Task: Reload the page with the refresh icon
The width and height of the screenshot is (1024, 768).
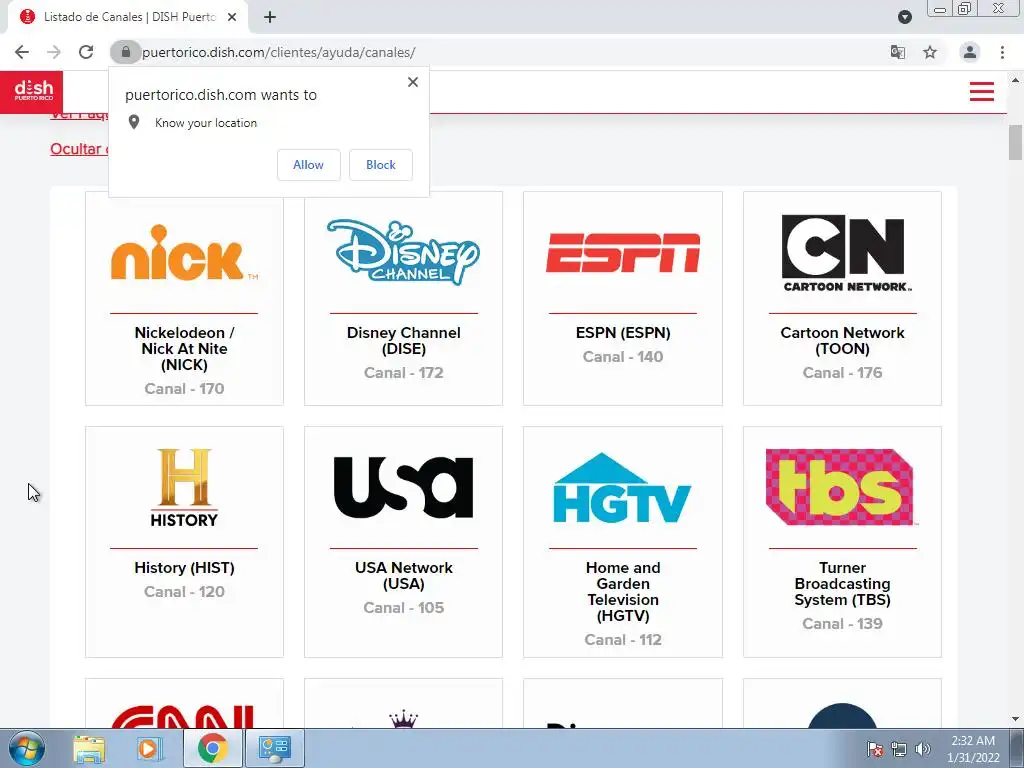Action: 86,52
